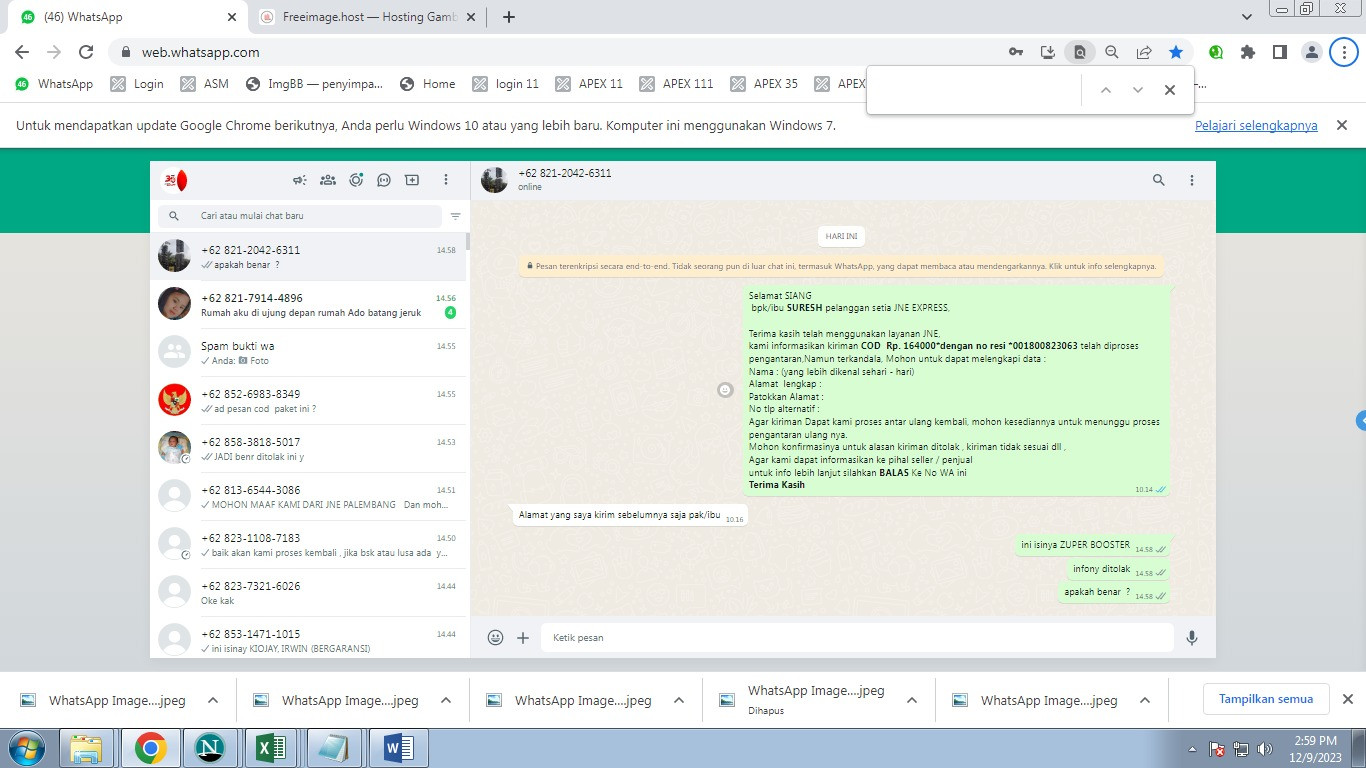Open the chat list three-dot menu
The height and width of the screenshot is (768, 1366).
point(446,180)
